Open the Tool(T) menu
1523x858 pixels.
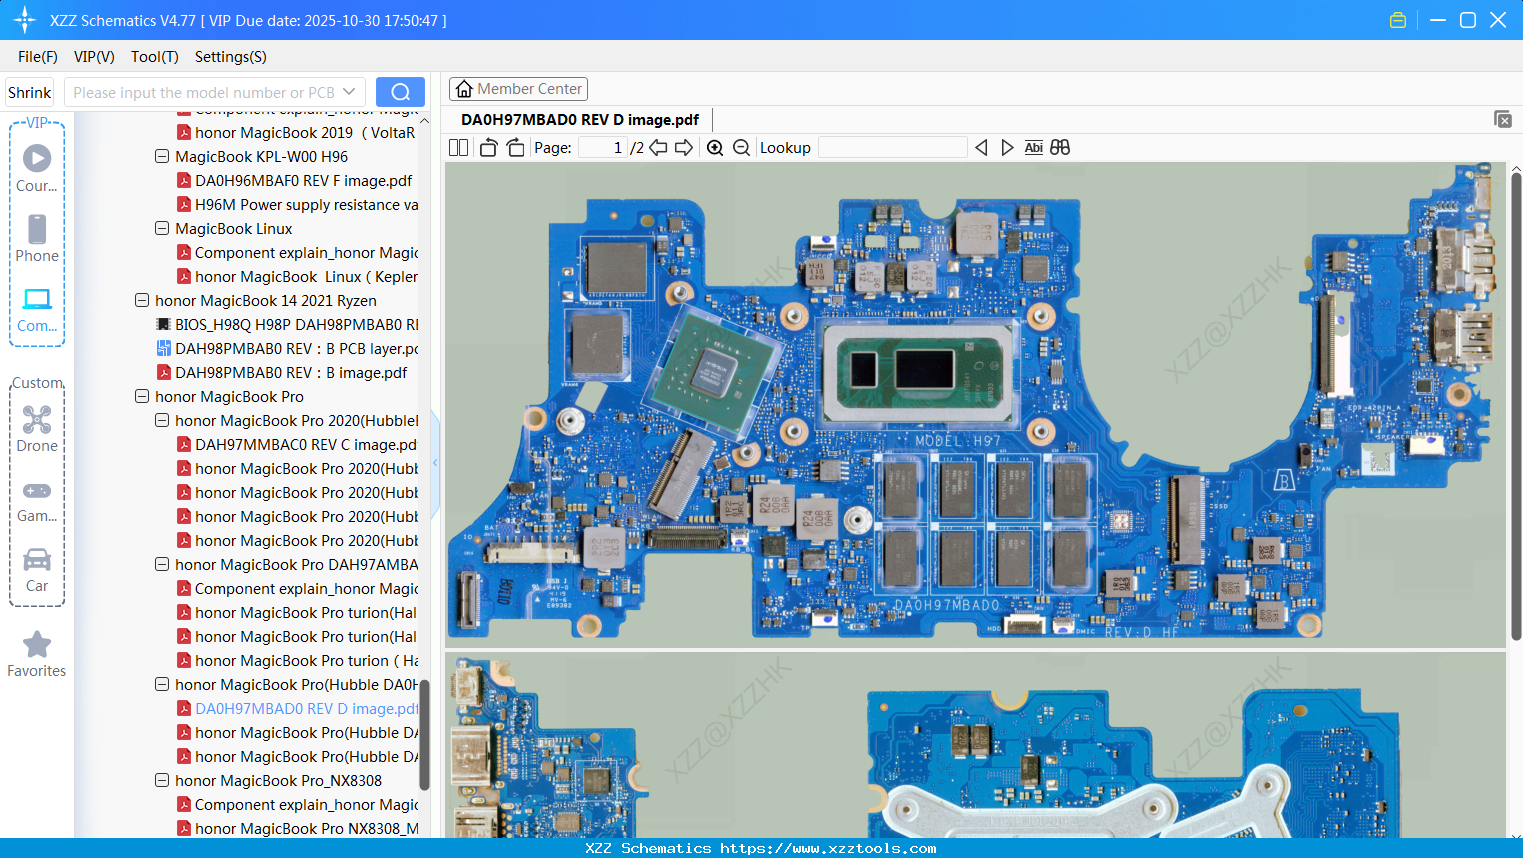[155, 57]
